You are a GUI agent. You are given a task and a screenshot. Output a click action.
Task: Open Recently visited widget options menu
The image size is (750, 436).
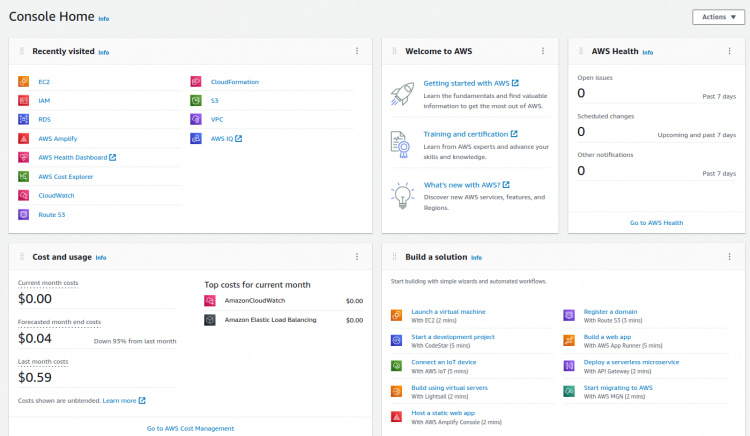[x=357, y=51]
